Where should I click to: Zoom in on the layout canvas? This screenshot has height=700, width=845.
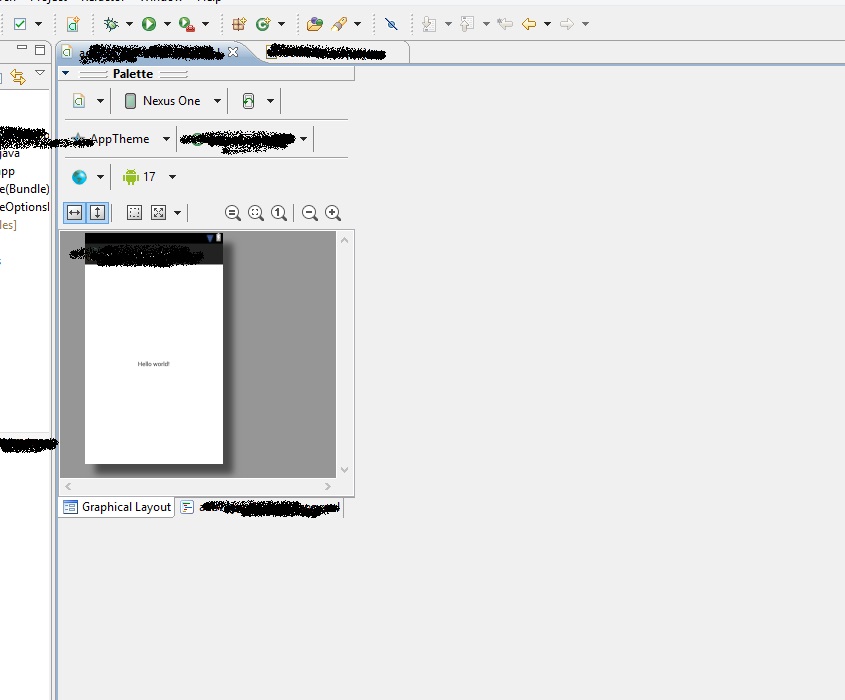[x=333, y=213]
